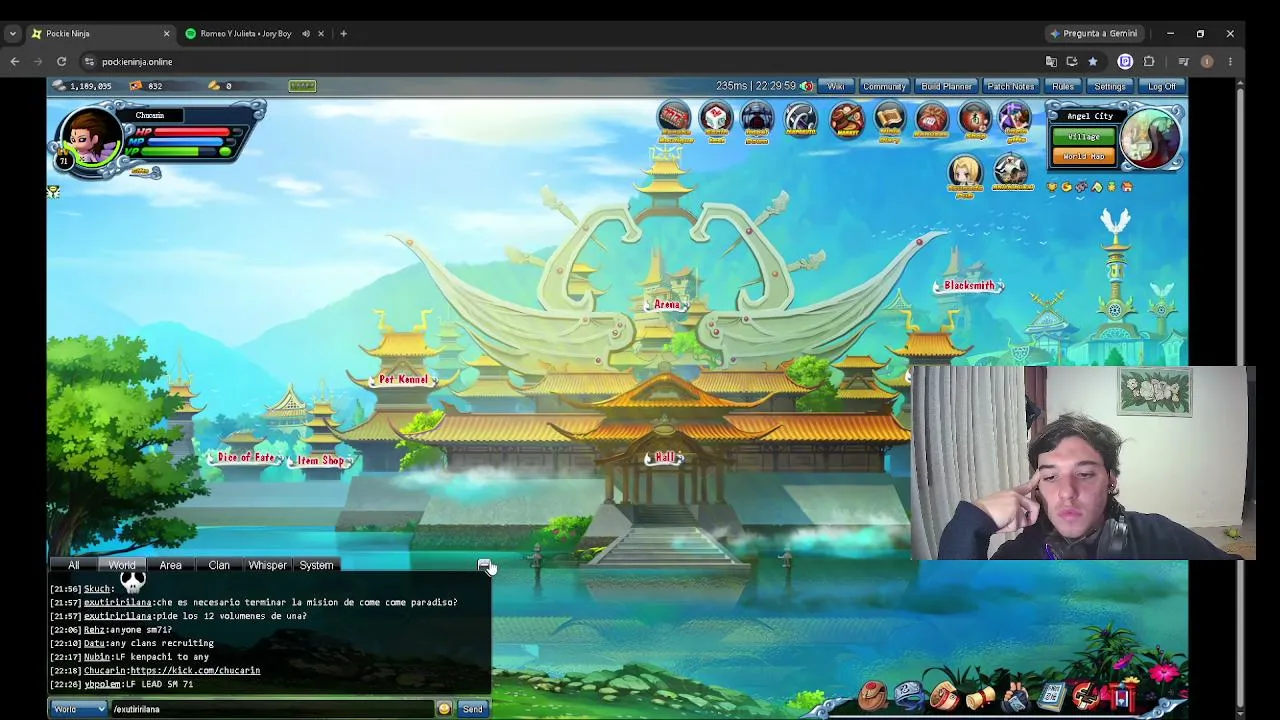Click username Chucarin in the chat log
This screenshot has height=720, width=1280.
point(105,671)
